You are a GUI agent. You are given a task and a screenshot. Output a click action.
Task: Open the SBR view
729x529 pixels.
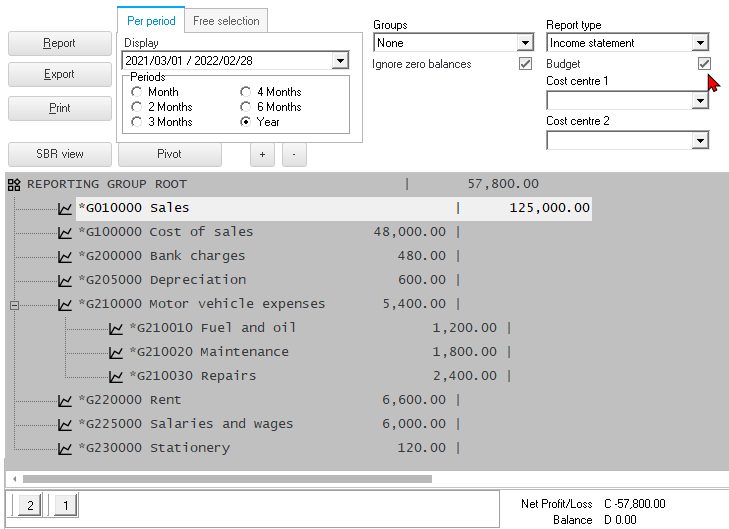click(59, 154)
